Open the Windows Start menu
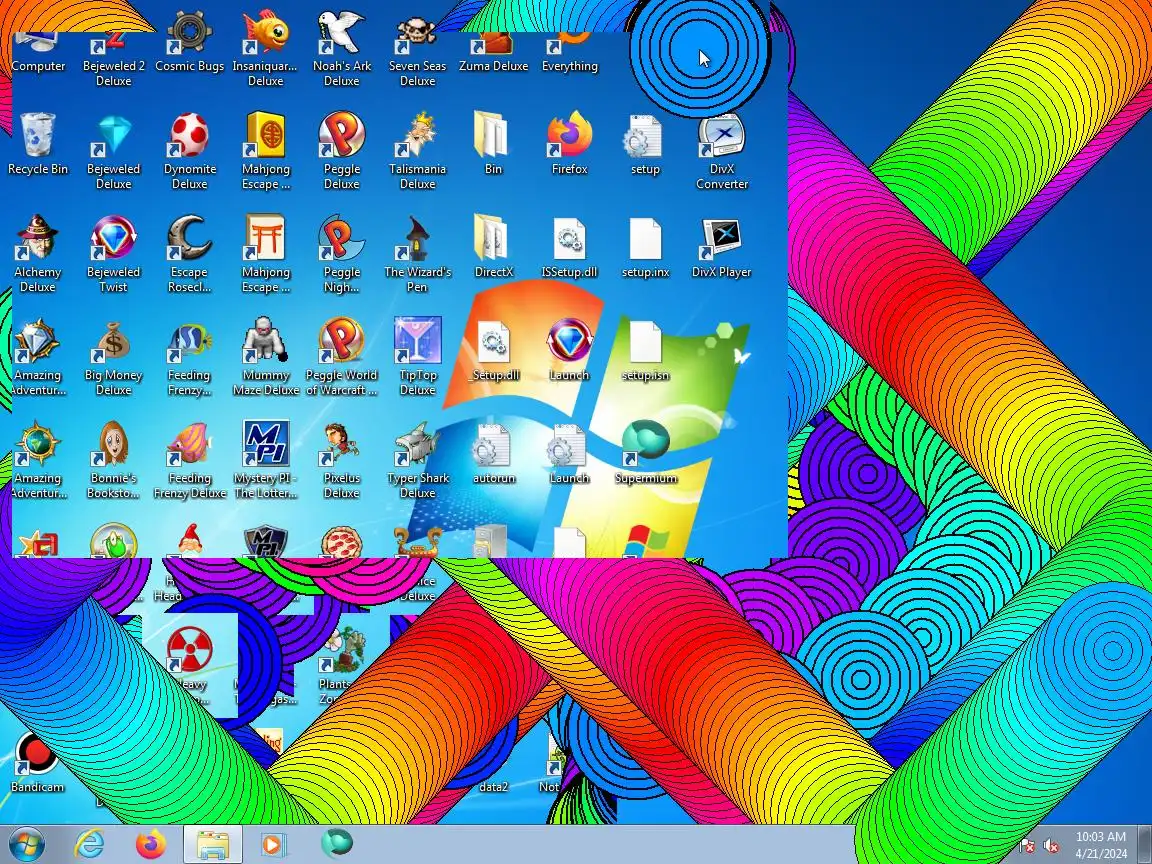This screenshot has height=864, width=1152. point(26,844)
